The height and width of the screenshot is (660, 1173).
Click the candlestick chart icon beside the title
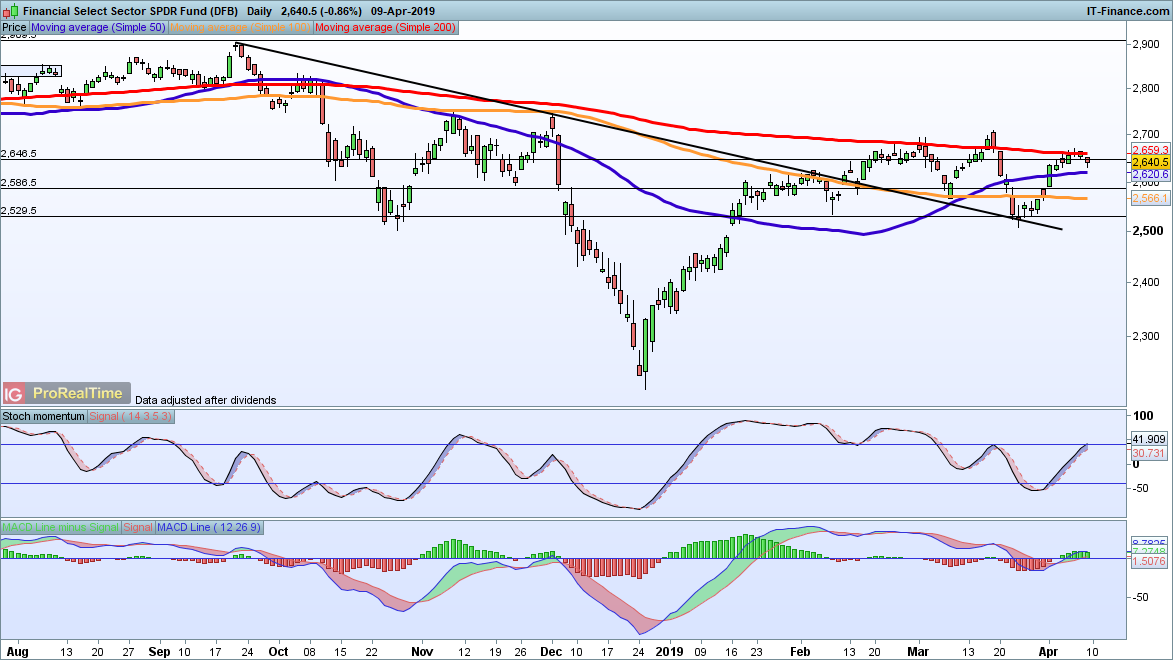click(x=10, y=10)
